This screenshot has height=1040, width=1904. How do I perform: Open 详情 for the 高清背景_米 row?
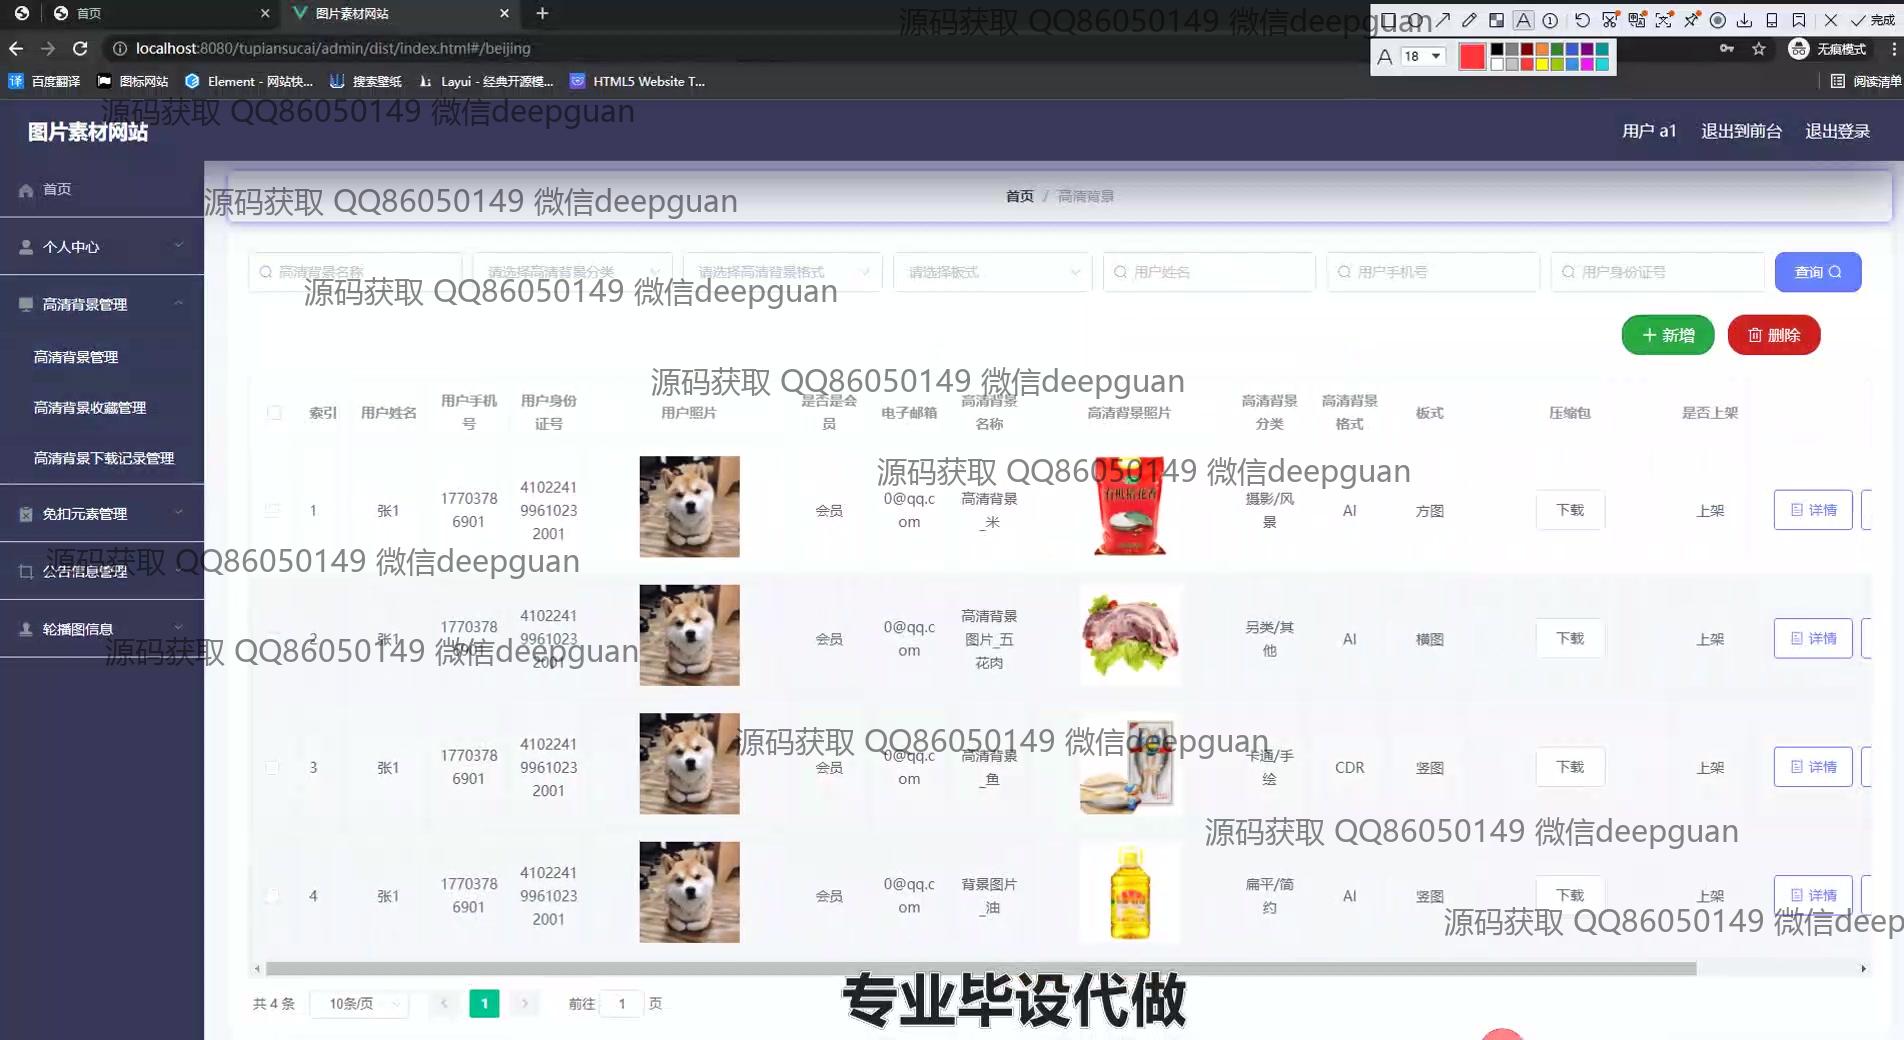click(1813, 510)
